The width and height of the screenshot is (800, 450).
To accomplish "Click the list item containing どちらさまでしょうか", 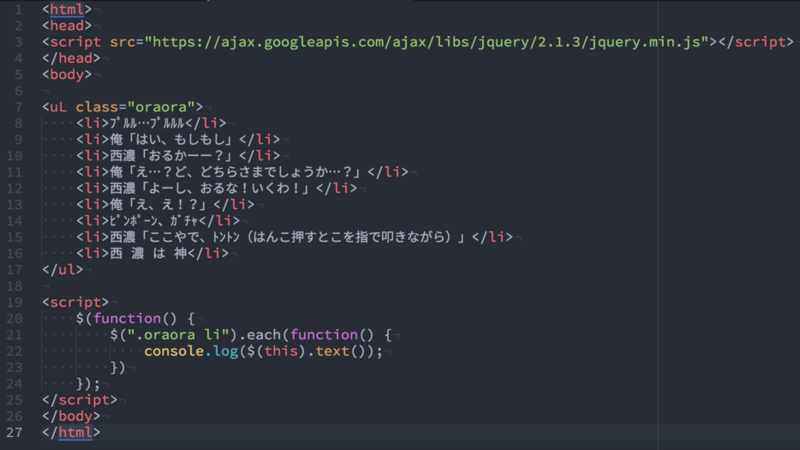I will tap(242, 172).
